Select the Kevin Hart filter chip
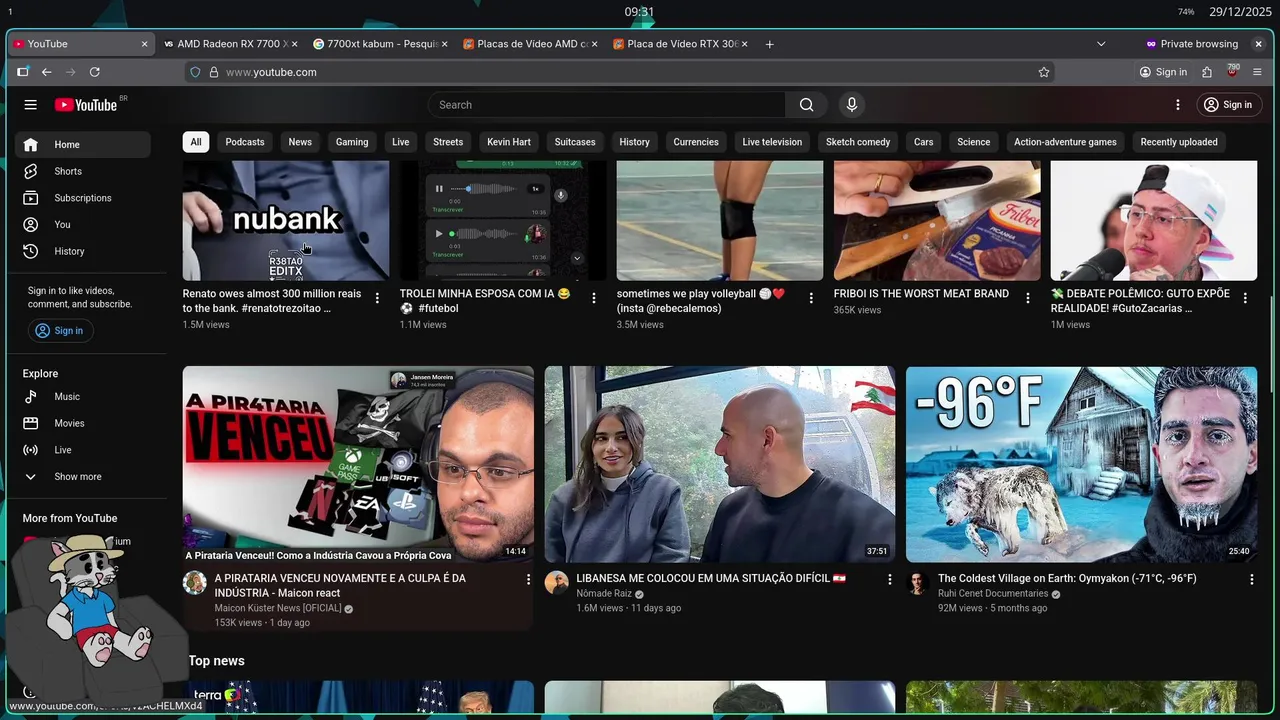Viewport: 1280px width, 720px height. pyautogui.click(x=509, y=142)
